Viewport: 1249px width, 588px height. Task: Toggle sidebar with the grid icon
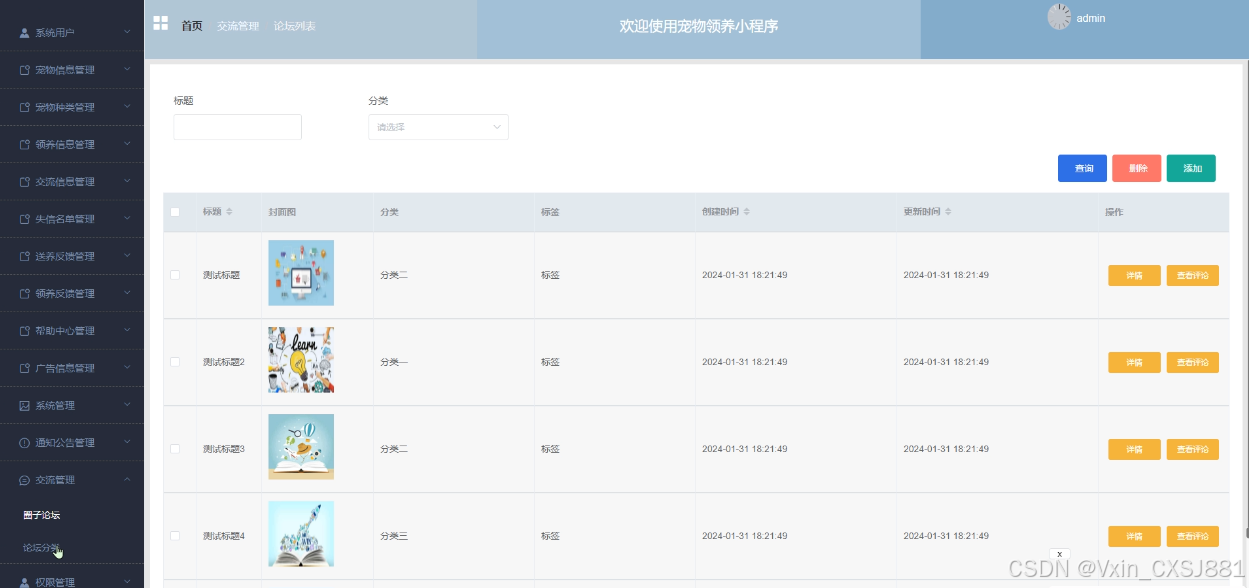point(160,23)
